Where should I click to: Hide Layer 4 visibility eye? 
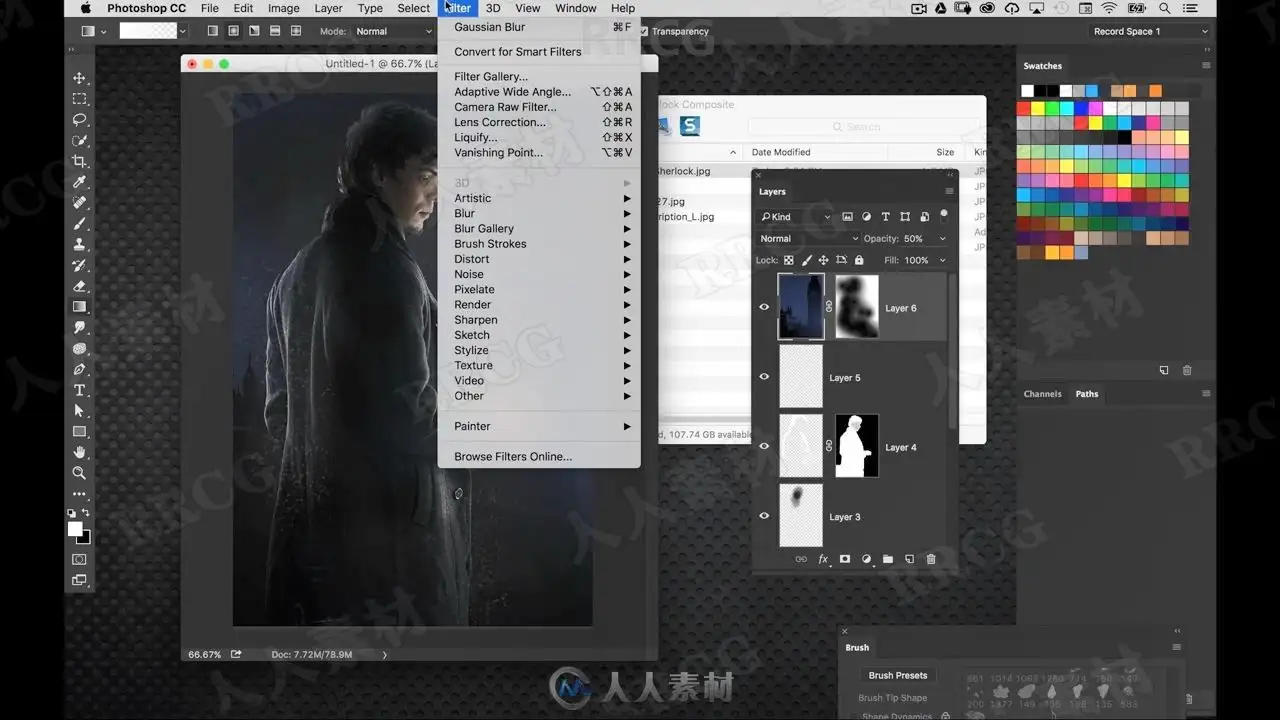[x=764, y=446]
